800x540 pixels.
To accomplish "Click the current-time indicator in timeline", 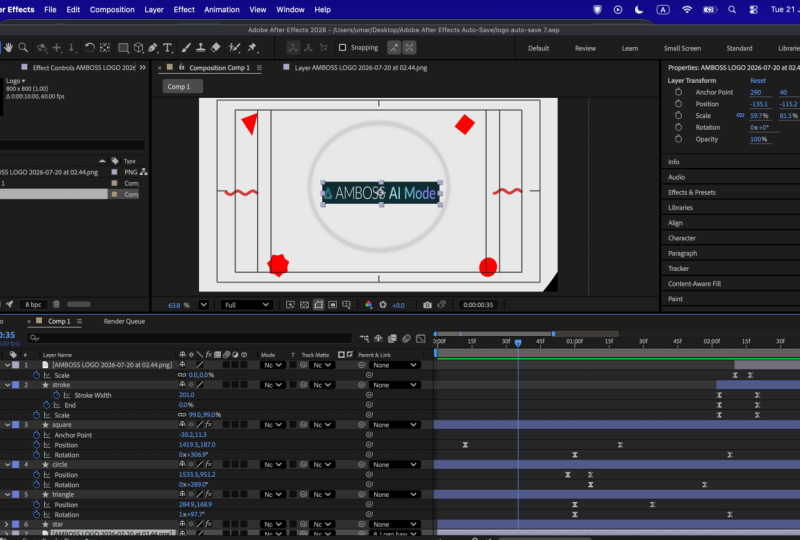I will click(x=518, y=342).
